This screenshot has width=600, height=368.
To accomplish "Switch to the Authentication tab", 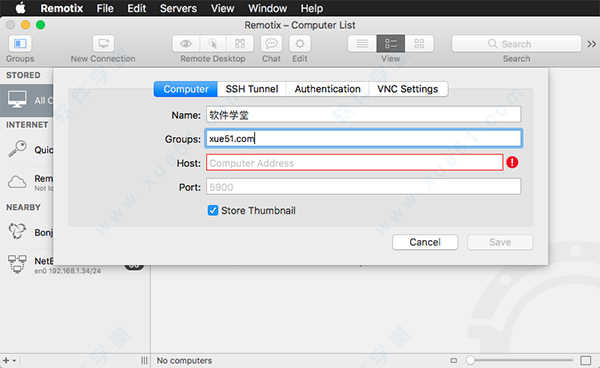I will [328, 89].
